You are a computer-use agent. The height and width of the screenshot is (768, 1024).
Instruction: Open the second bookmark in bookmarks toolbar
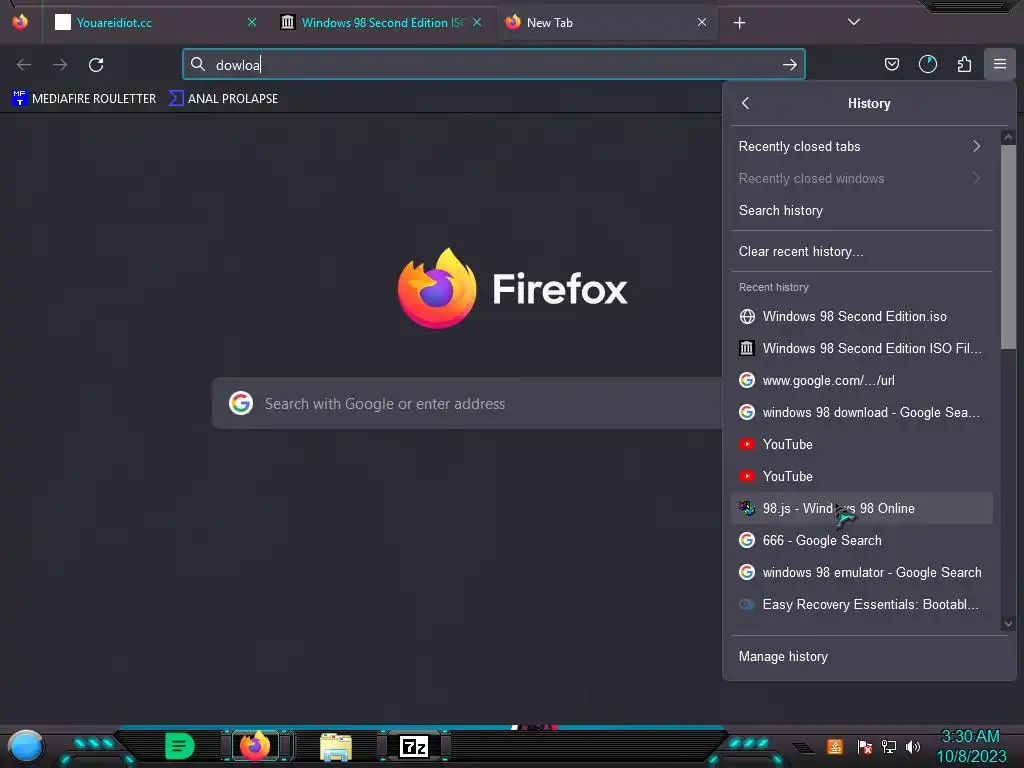(223, 99)
